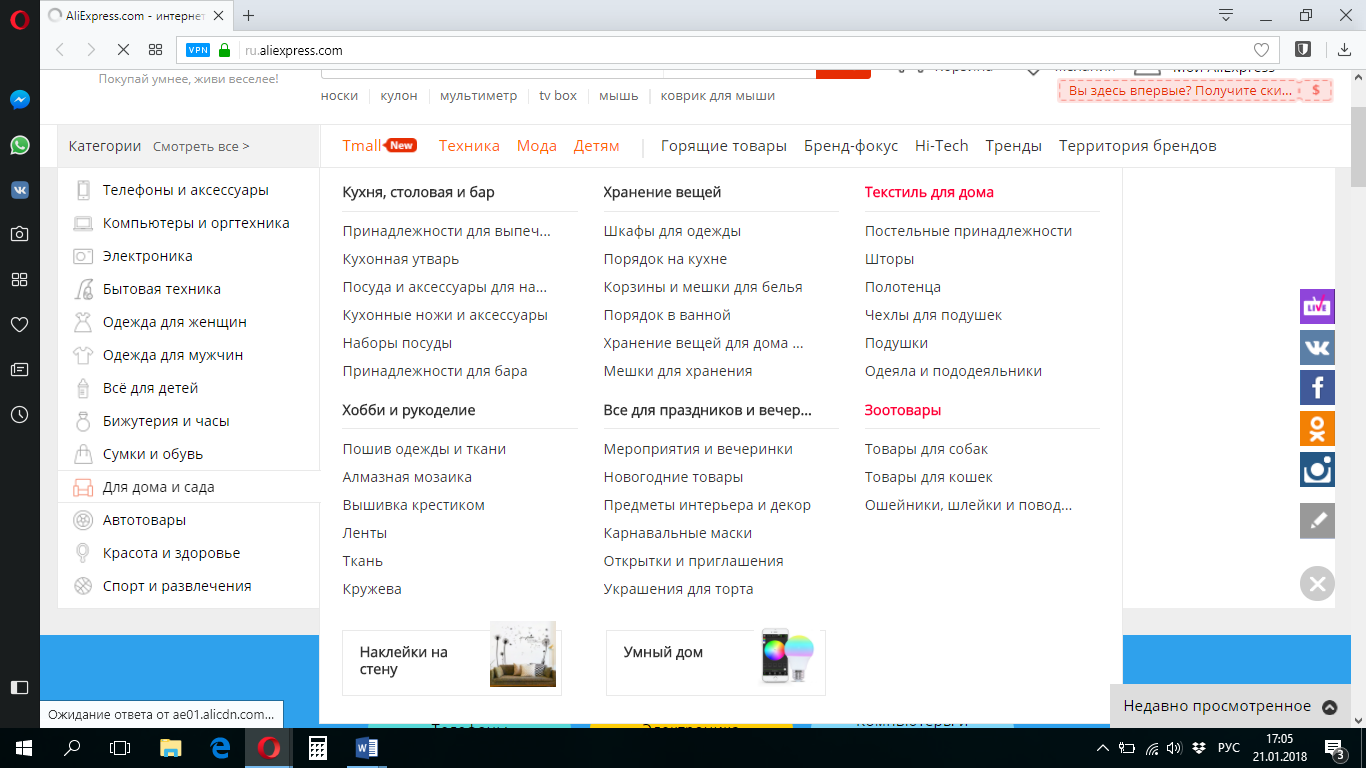Click Кухонная утварь link
Image resolution: width=1366 pixels, height=768 pixels.
[x=401, y=259]
